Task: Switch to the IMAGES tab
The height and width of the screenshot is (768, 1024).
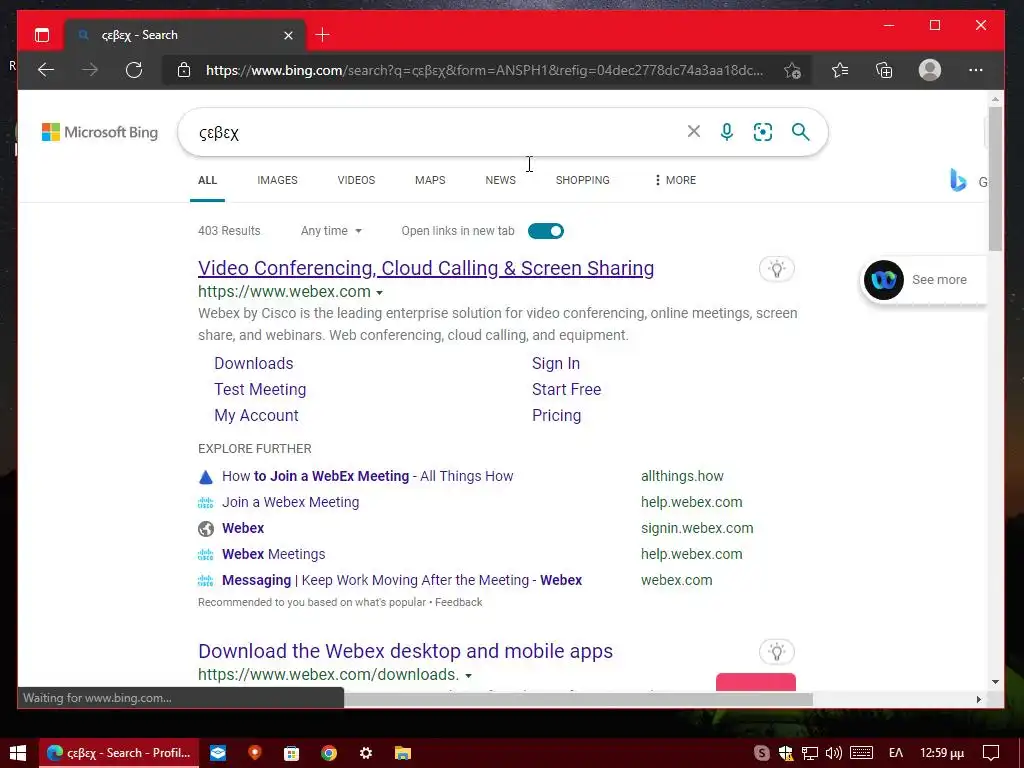Action: [277, 180]
